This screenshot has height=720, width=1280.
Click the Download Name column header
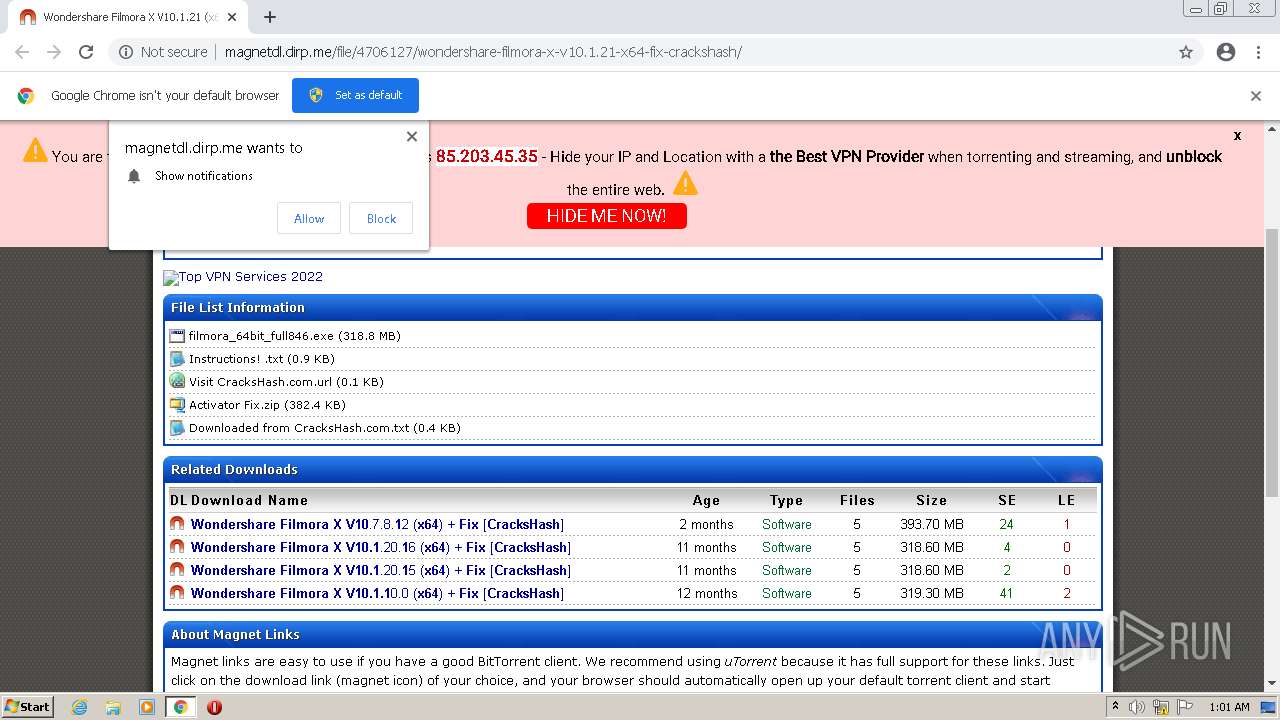click(249, 500)
